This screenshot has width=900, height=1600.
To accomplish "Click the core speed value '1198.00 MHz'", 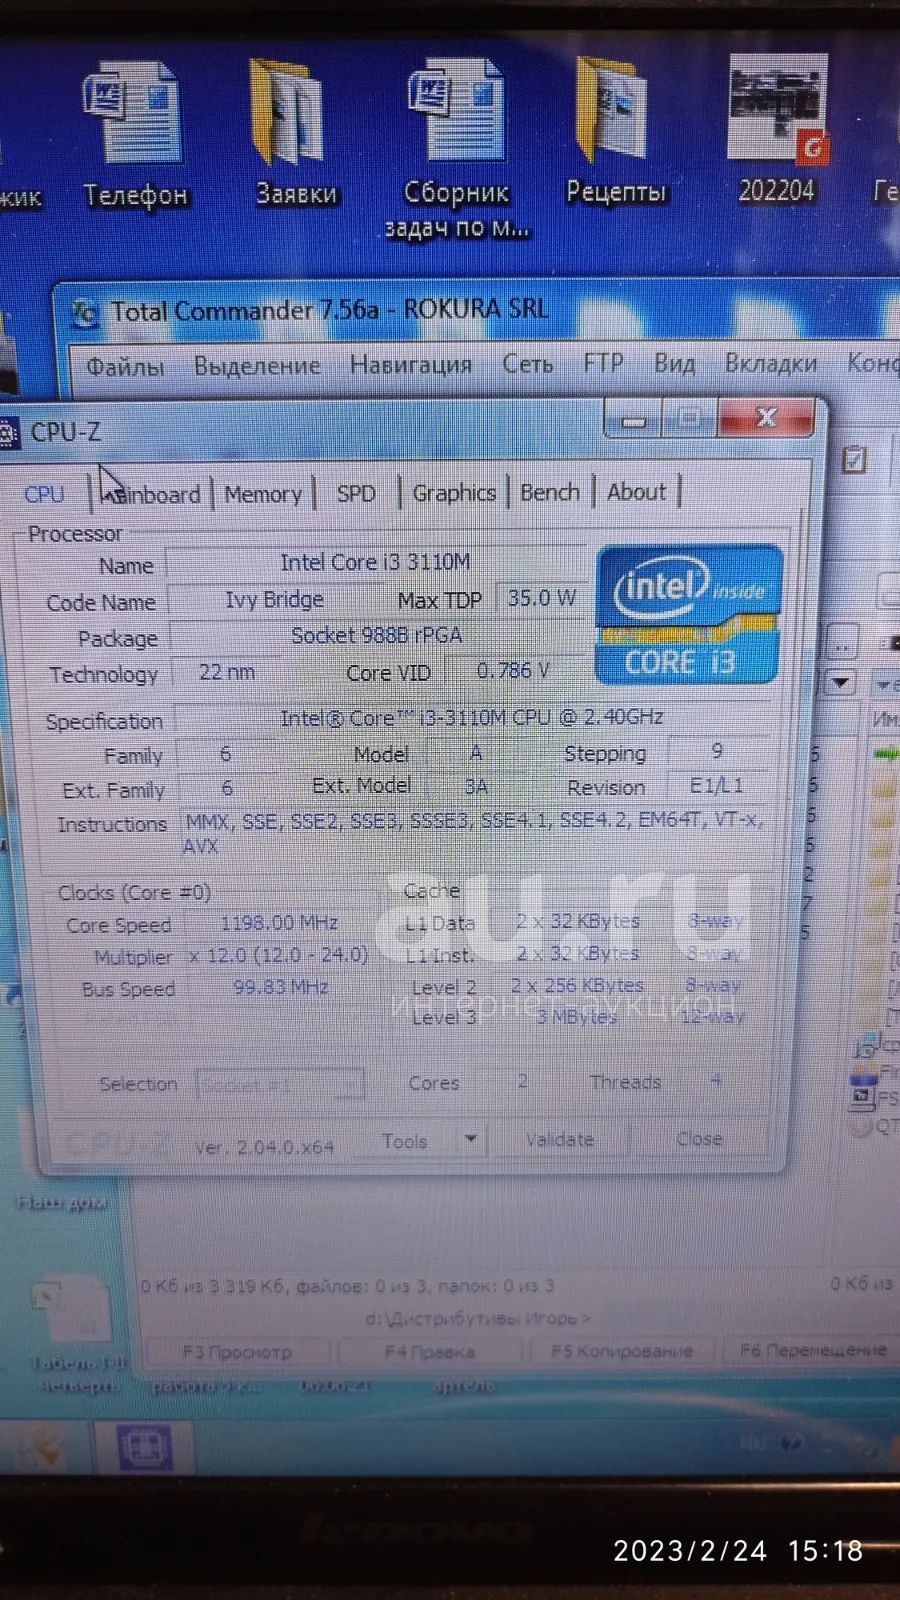I will pyautogui.click(x=279, y=923).
